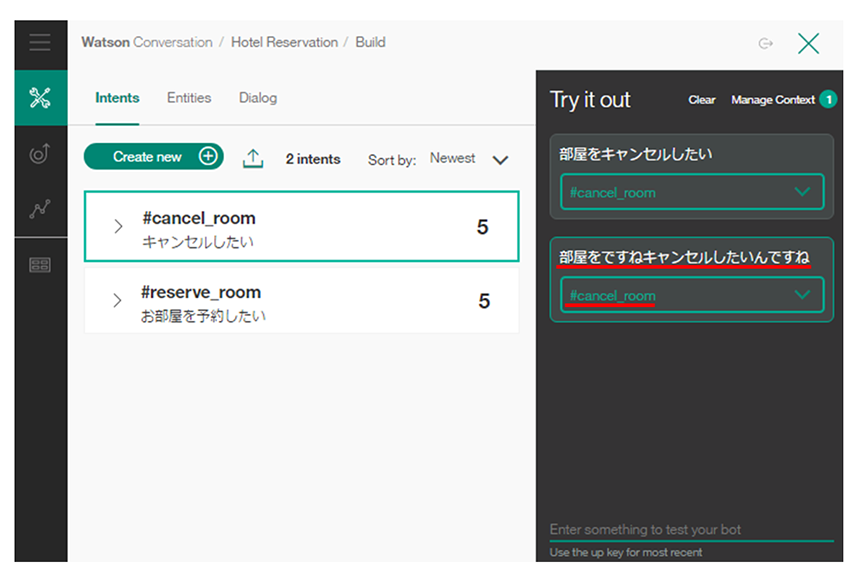Viewport: 860px width, 575px height.
Task: Open intent dropdown under 部屋をですねキャンセルしたいんですね
Action: (692, 295)
